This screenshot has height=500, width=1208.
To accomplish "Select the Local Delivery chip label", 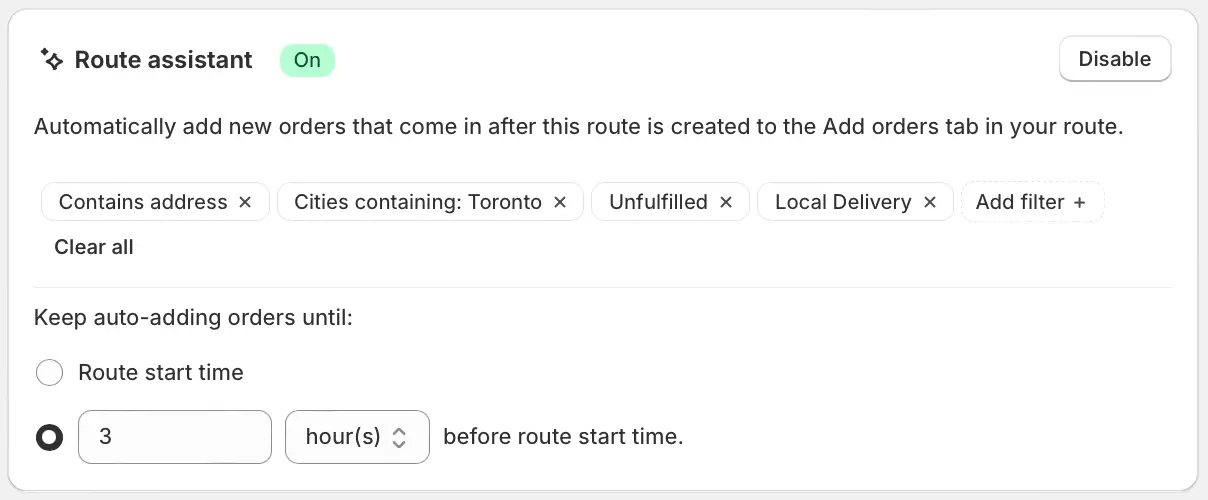I will [843, 202].
